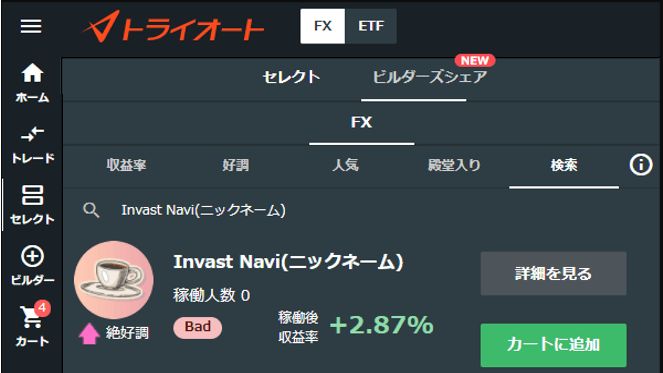Image resolution: width=663 pixels, height=373 pixels.
Task: Click the search magnifier icon
Action: (x=91, y=210)
